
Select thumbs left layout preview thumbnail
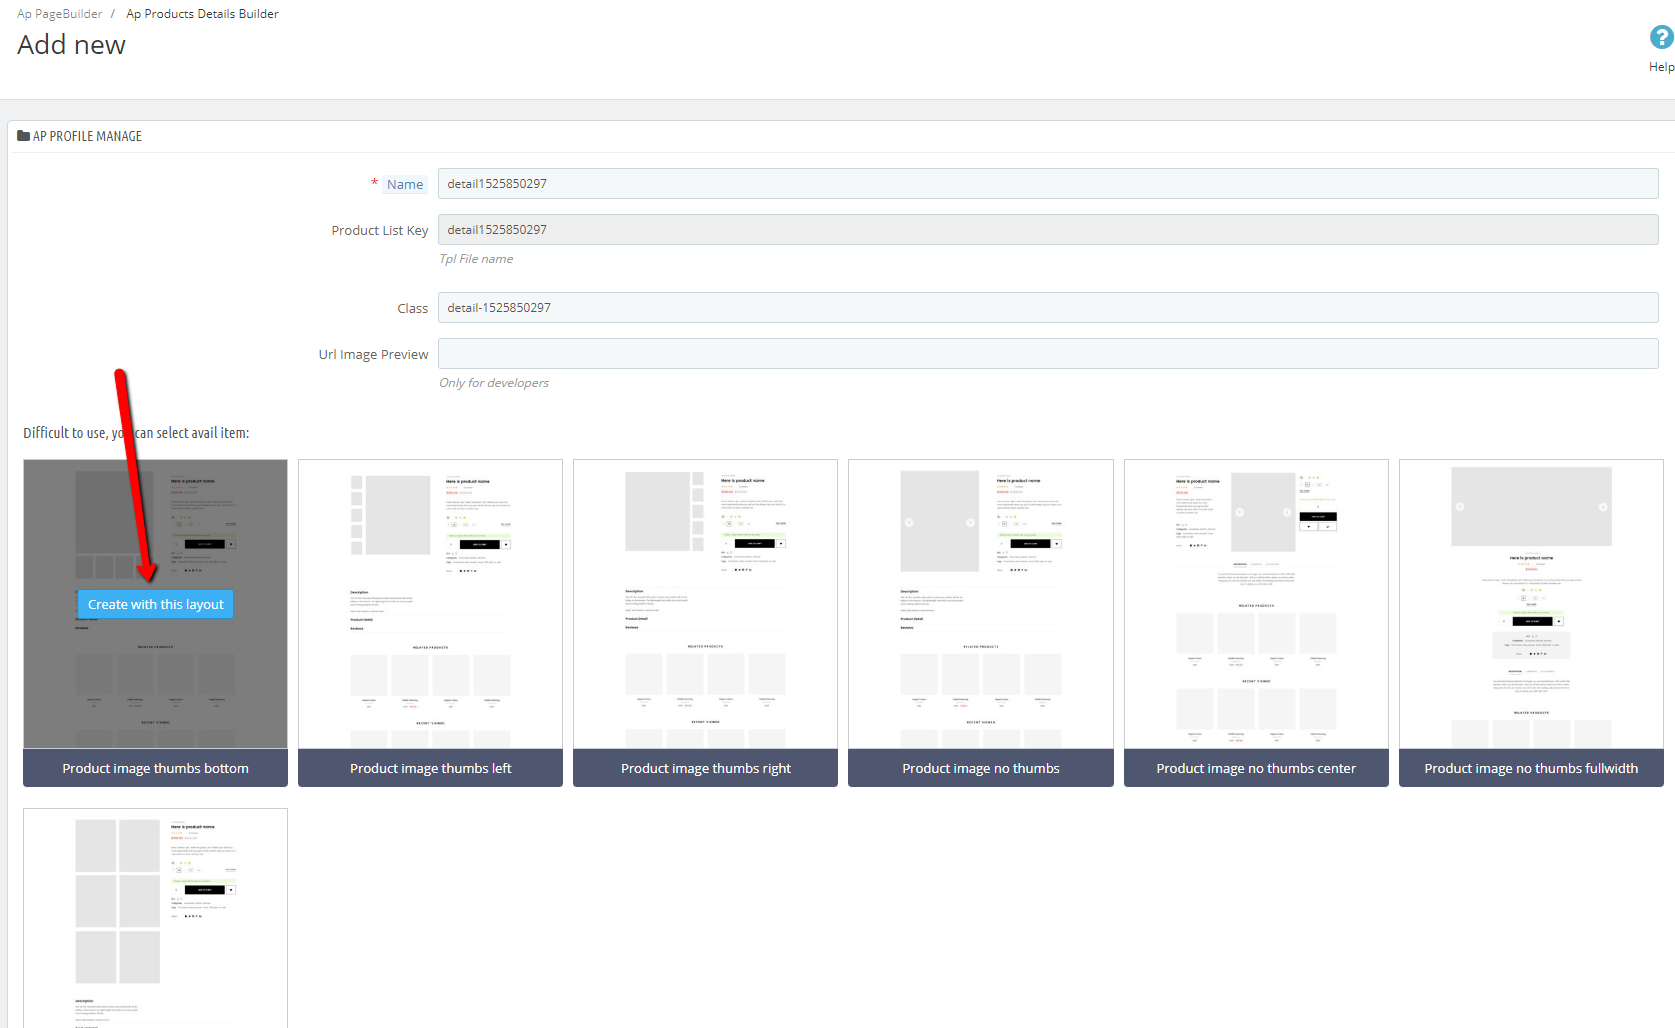click(x=430, y=604)
